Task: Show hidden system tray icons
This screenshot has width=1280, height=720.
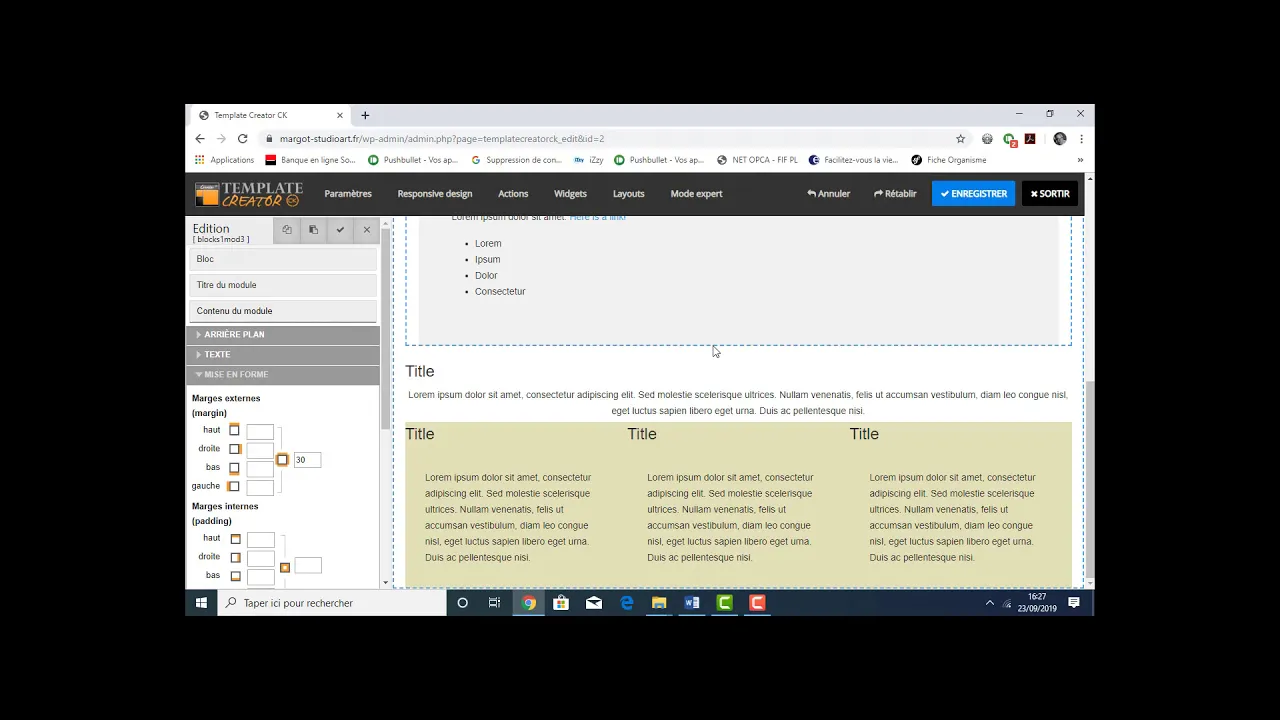Action: (x=990, y=603)
